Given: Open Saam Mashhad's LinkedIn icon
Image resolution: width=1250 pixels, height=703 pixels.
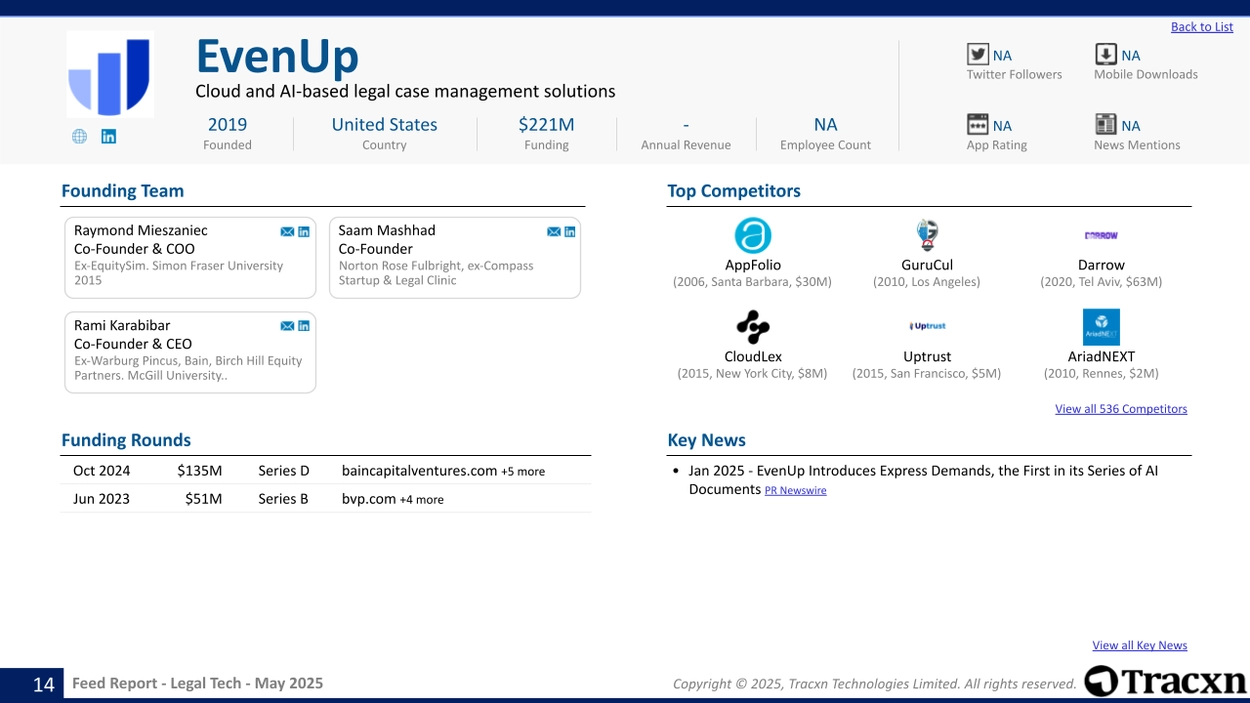Looking at the screenshot, I should [x=570, y=232].
